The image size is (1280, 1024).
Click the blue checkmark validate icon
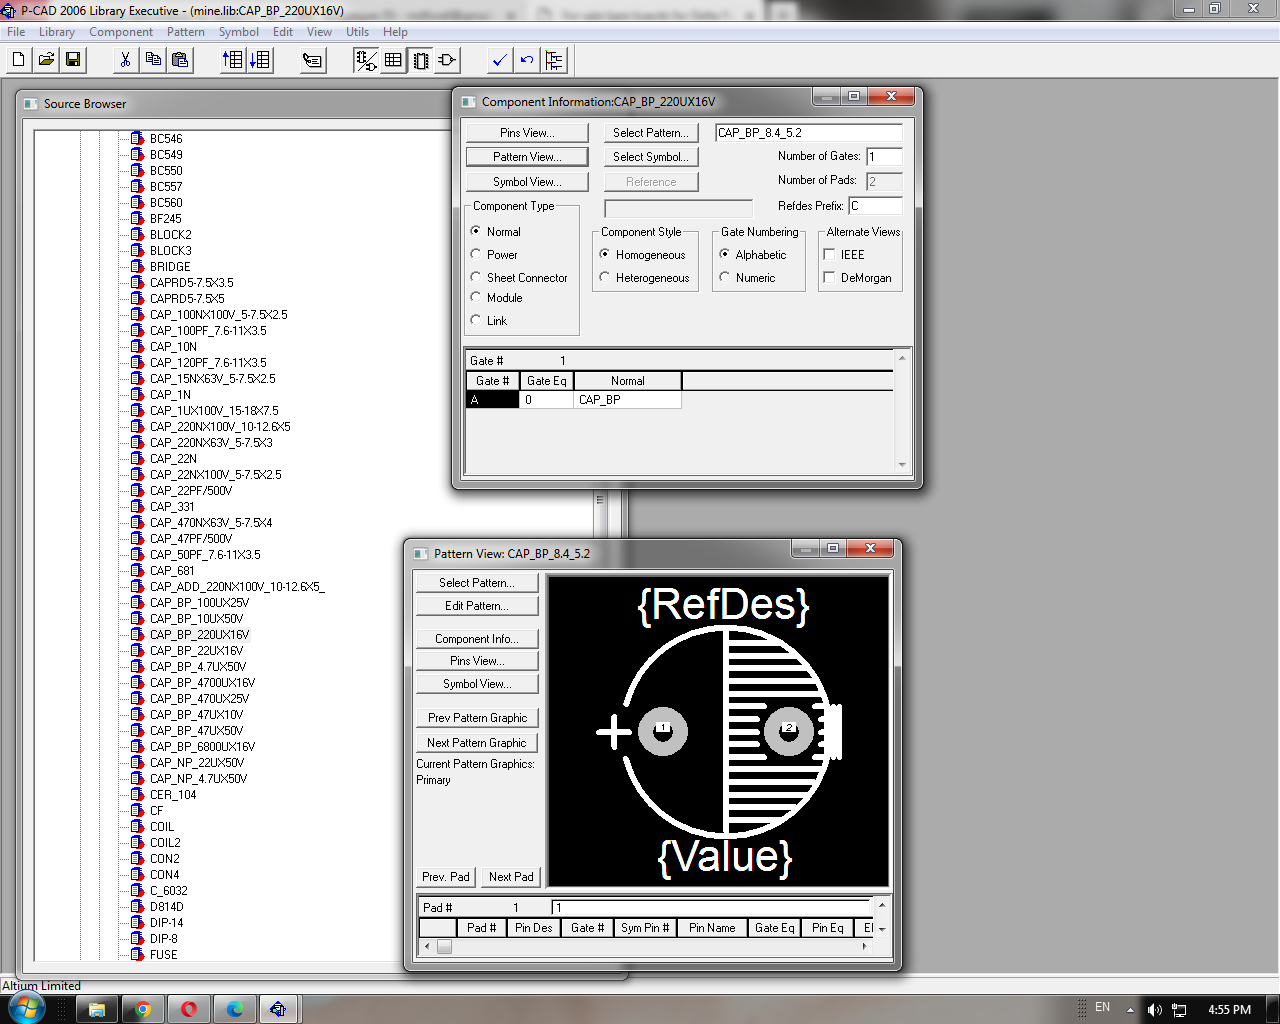499,60
